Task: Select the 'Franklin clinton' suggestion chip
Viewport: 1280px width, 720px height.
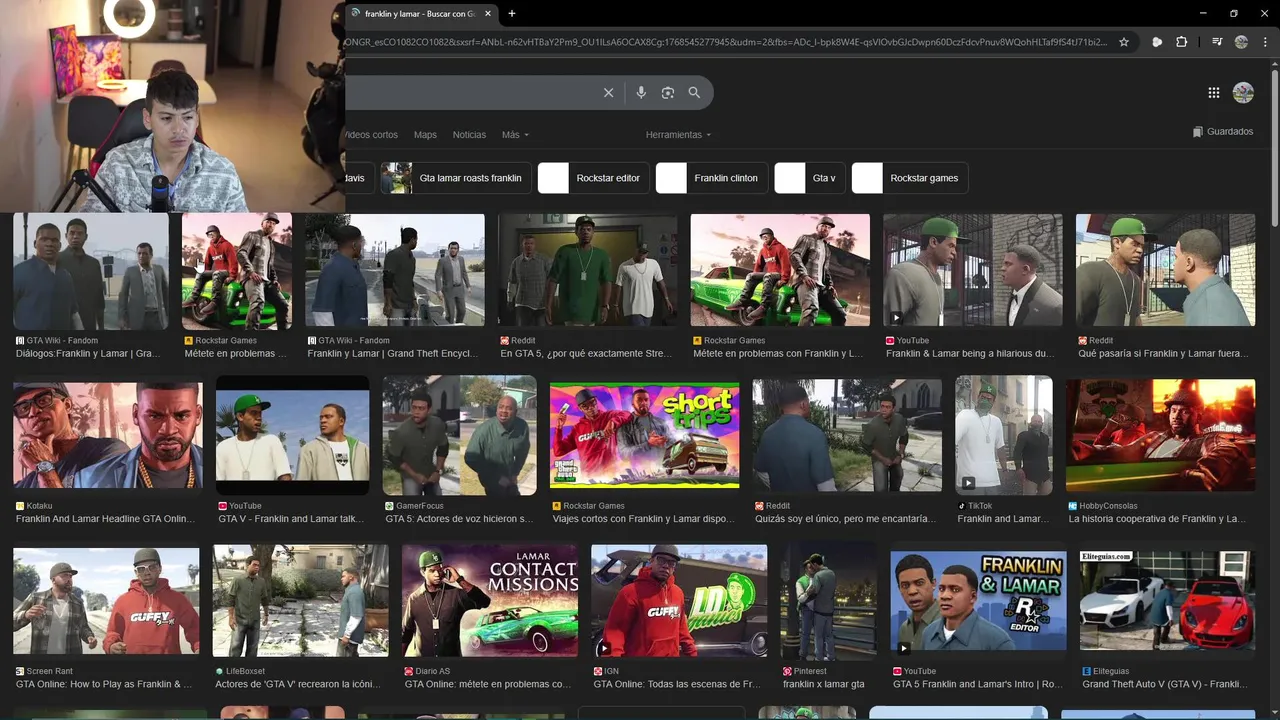Action: 711,178
